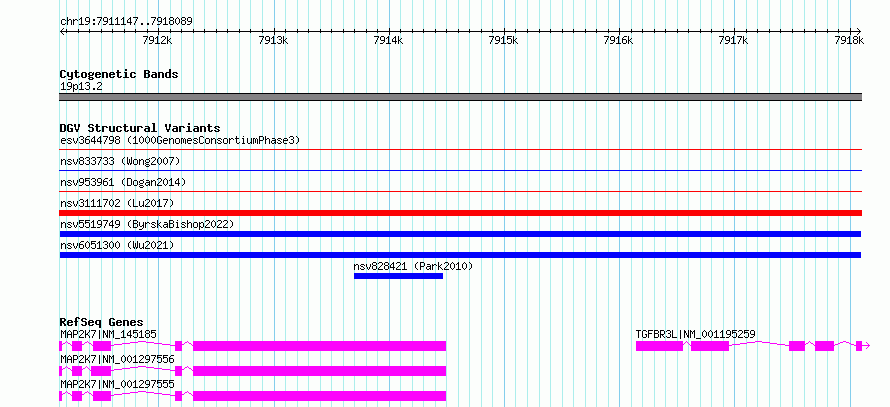Select the DGV Structural Variants track title
This screenshot has width=890, height=407.
[x=140, y=128]
